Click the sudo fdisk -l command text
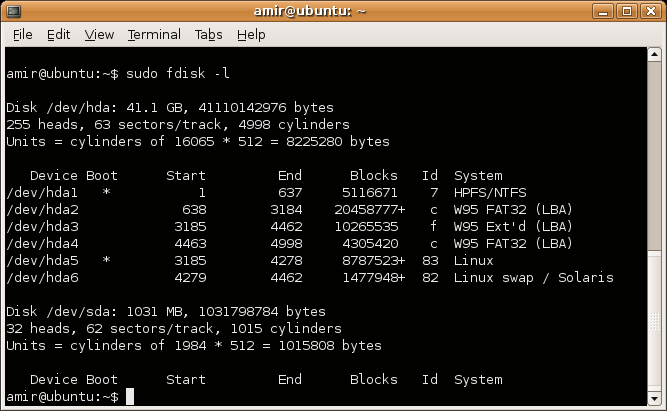 pos(178,73)
